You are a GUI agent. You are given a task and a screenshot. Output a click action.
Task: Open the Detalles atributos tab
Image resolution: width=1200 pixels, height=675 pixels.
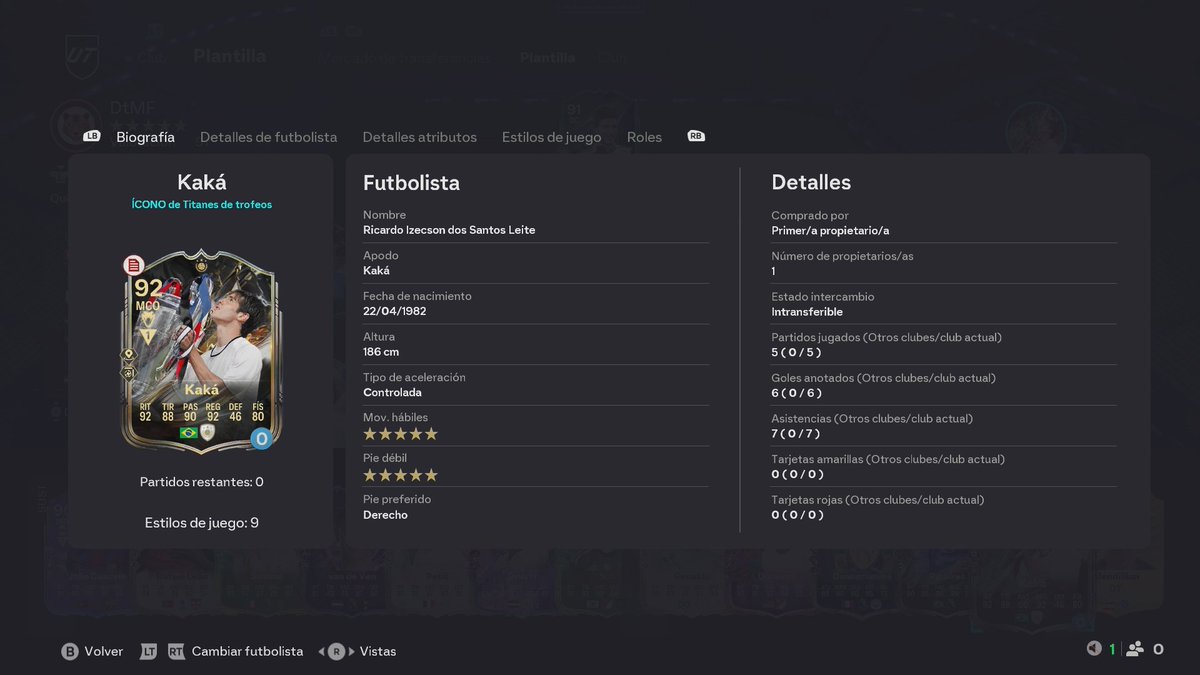click(419, 137)
